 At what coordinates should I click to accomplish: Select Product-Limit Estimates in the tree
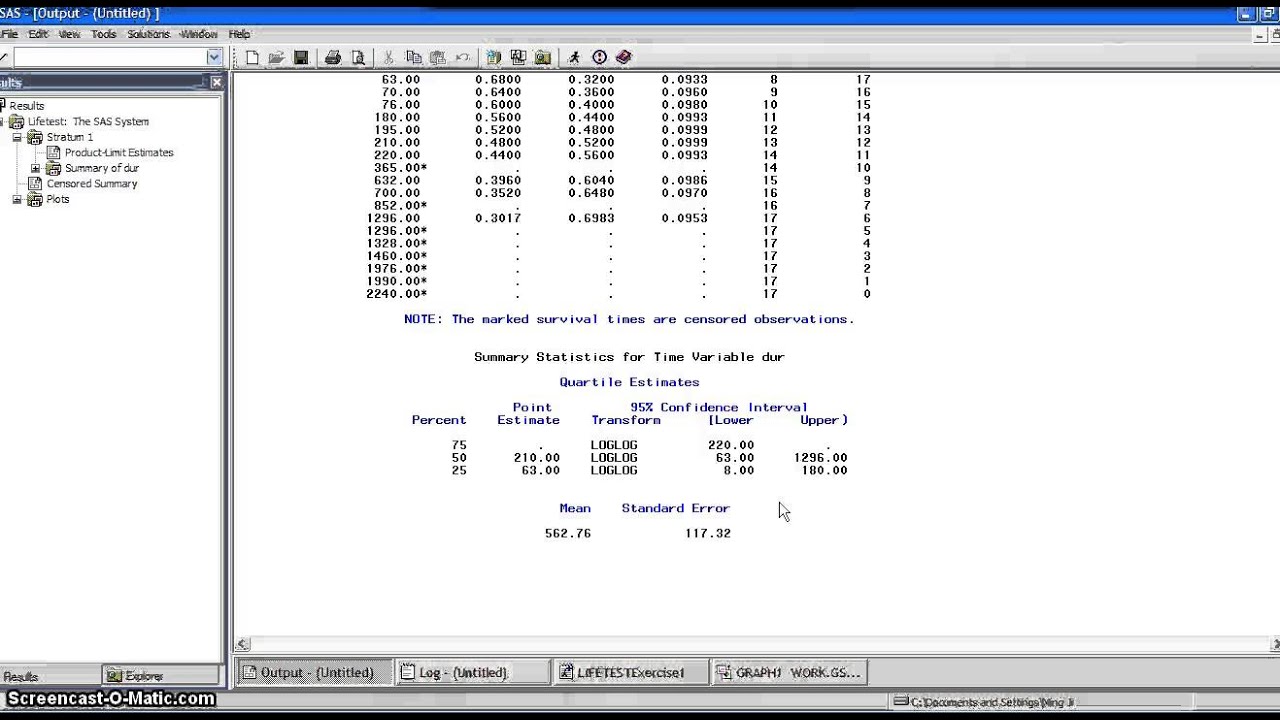[x=119, y=152]
